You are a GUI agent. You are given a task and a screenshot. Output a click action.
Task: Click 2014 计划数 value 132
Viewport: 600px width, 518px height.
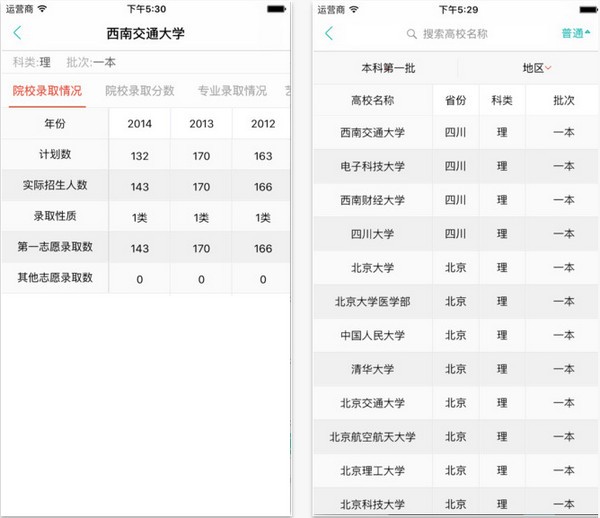pos(140,156)
